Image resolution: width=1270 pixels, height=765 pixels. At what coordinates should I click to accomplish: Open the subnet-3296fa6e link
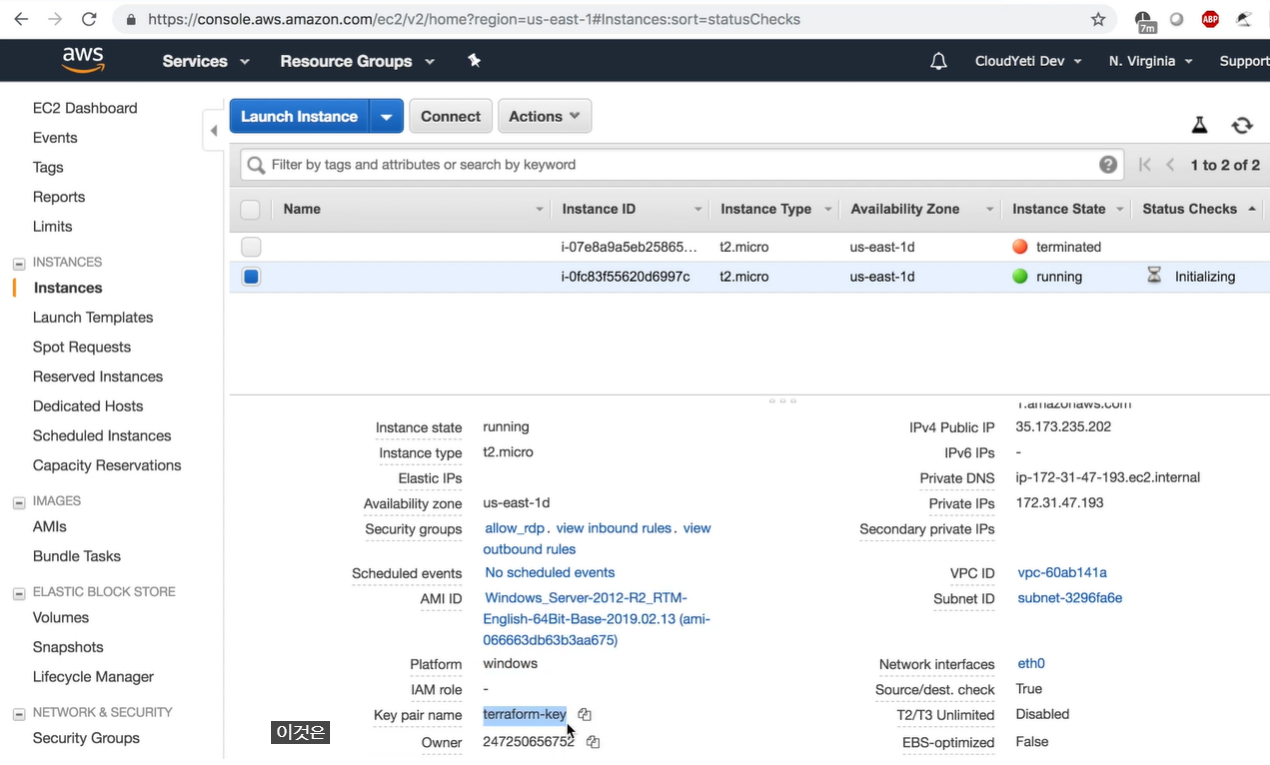[1070, 598]
